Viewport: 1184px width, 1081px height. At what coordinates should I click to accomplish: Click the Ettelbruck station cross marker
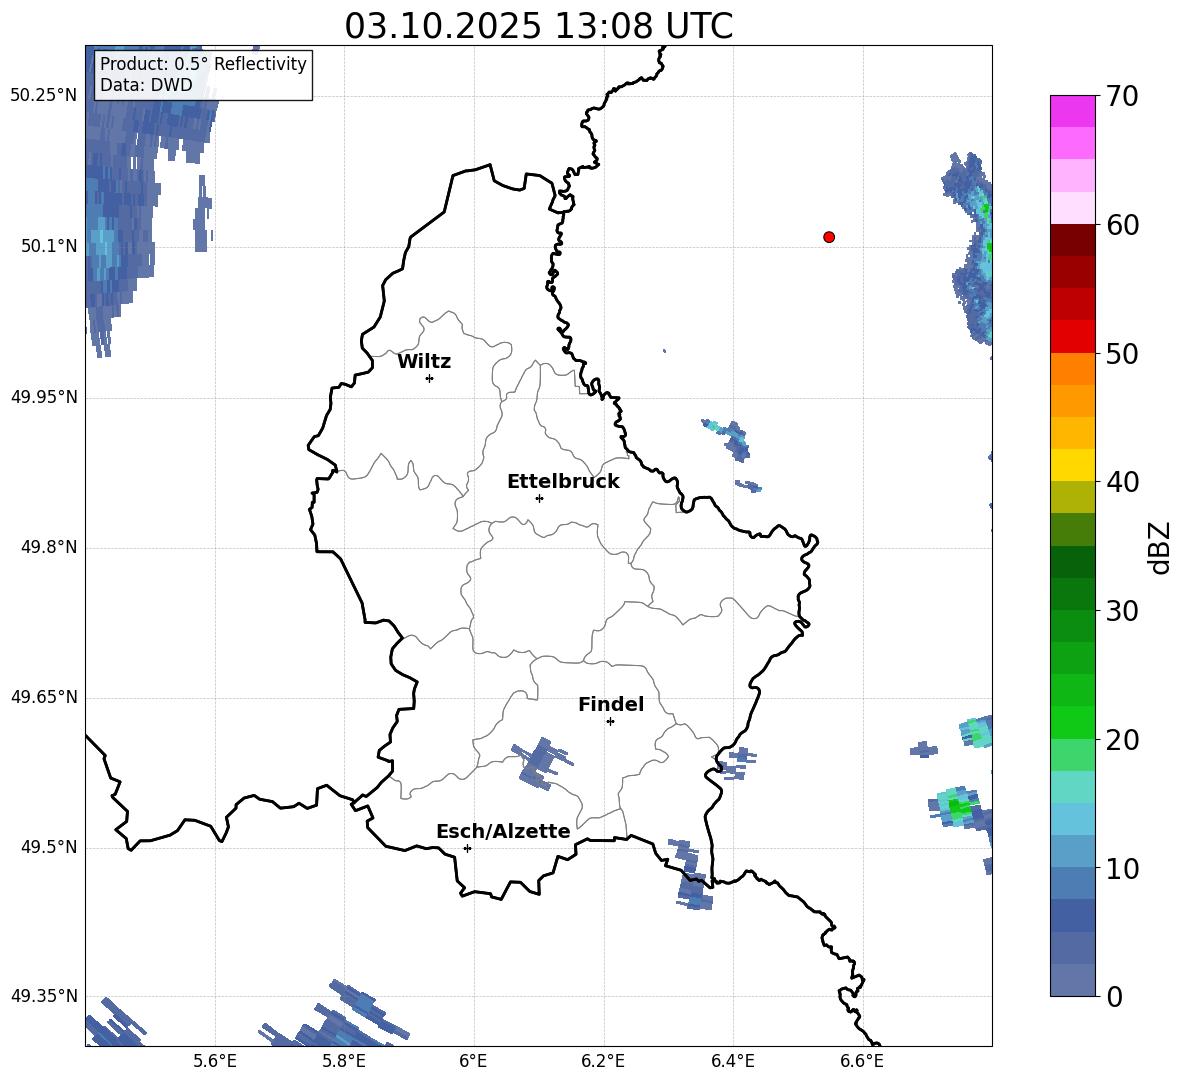[x=539, y=498]
